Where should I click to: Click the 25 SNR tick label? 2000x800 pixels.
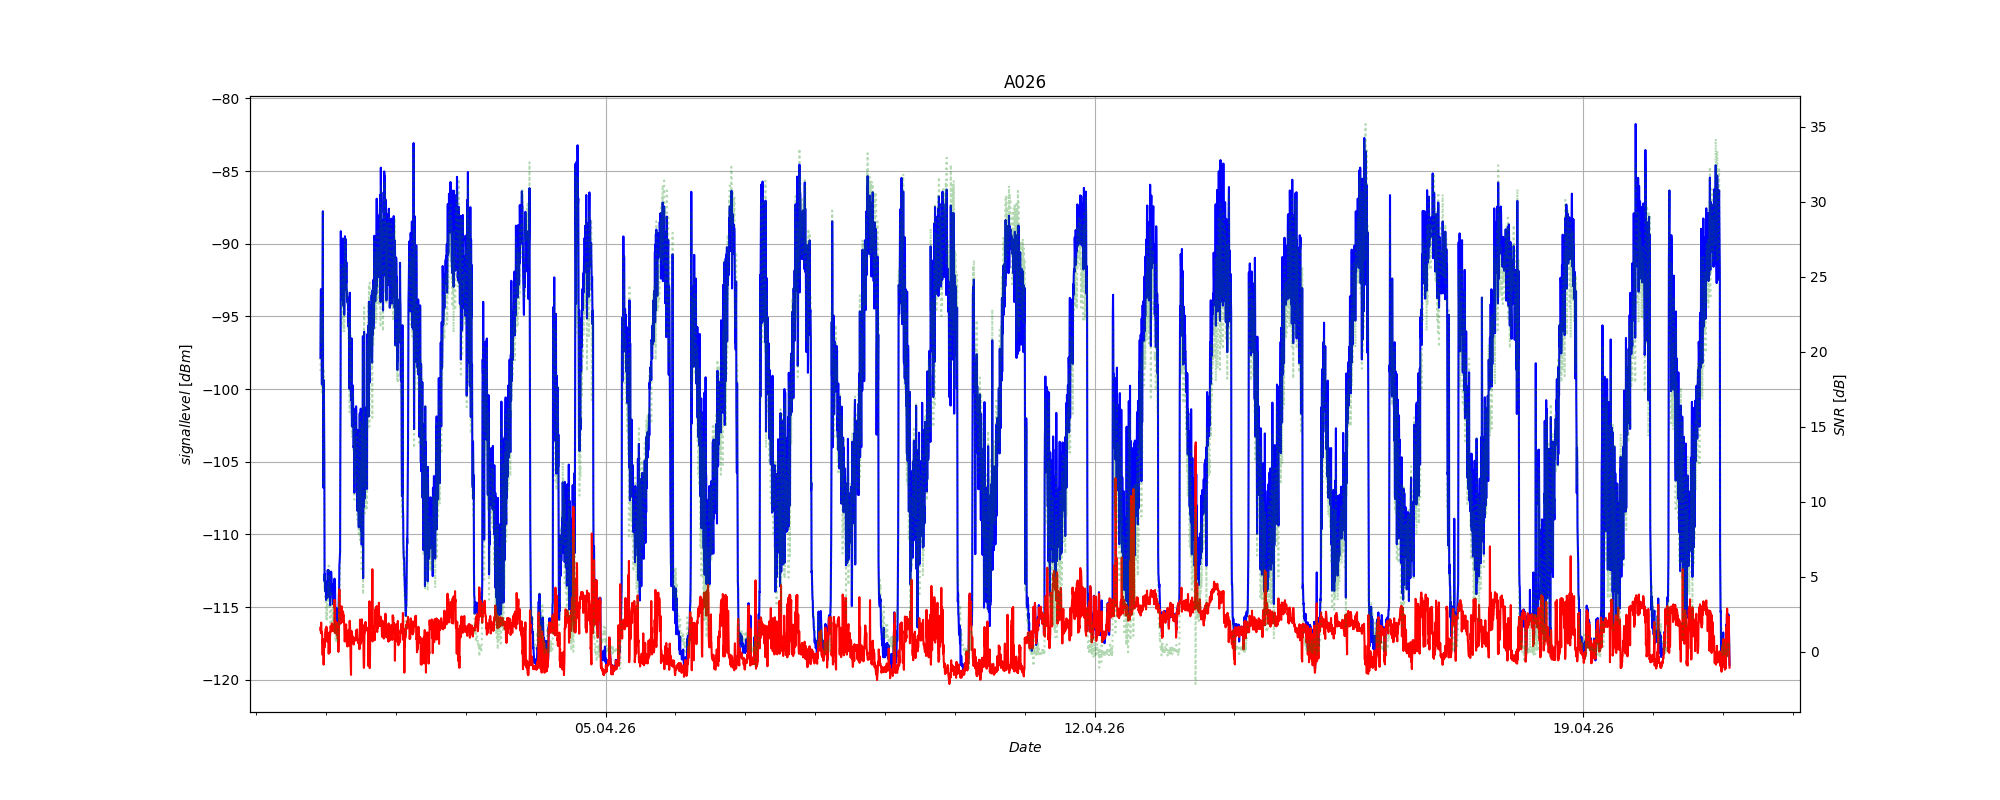(1817, 277)
